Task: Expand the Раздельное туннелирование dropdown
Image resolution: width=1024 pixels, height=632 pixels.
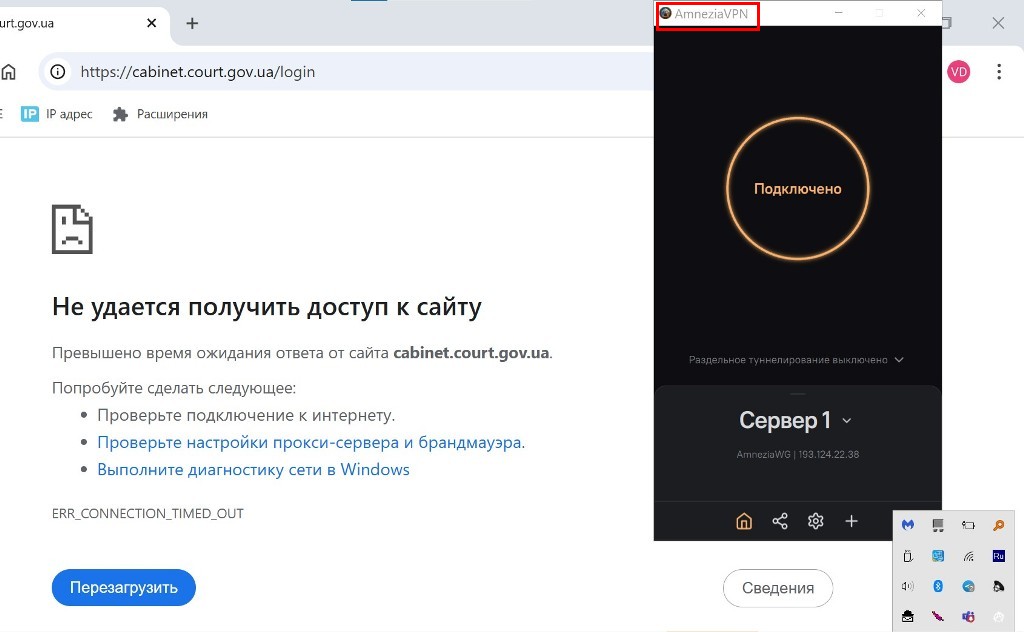Action: pos(796,360)
